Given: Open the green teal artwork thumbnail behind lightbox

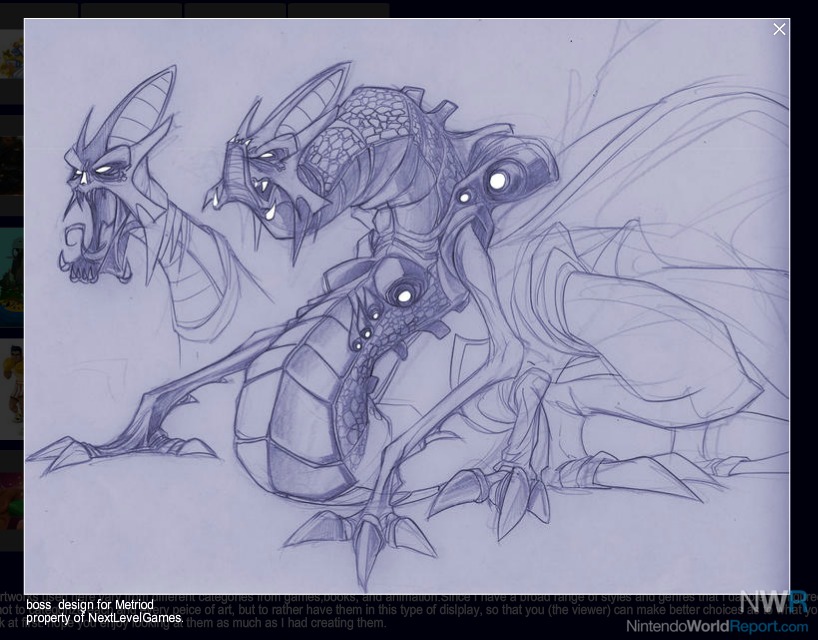Looking at the screenshot, I should tap(11, 277).
